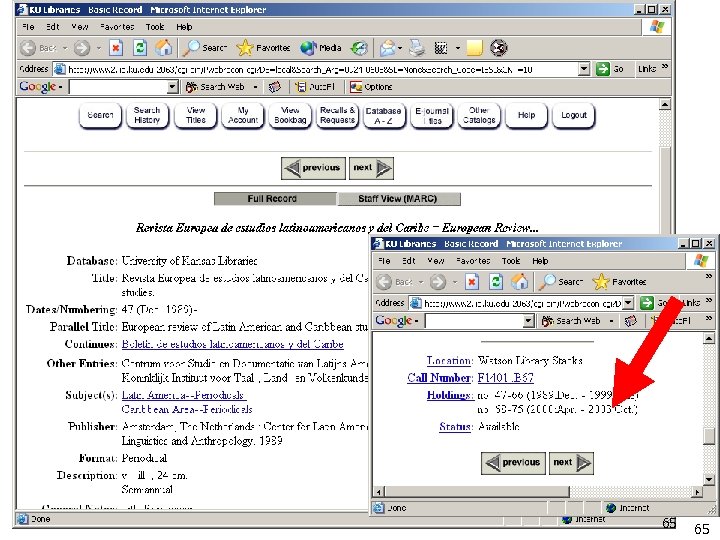The image size is (720, 540).
Task: Click the Search magnifier in the main window toolbar
Action: (x=192, y=48)
